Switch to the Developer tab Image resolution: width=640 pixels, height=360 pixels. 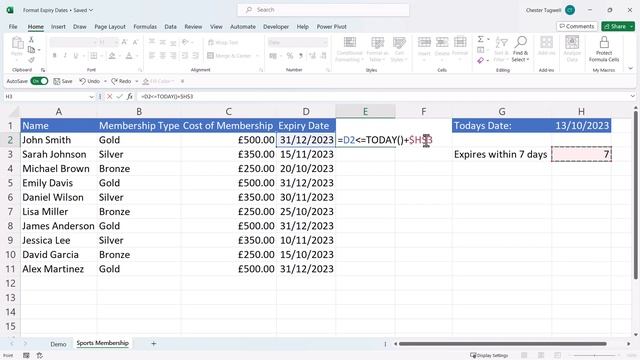coord(276,27)
